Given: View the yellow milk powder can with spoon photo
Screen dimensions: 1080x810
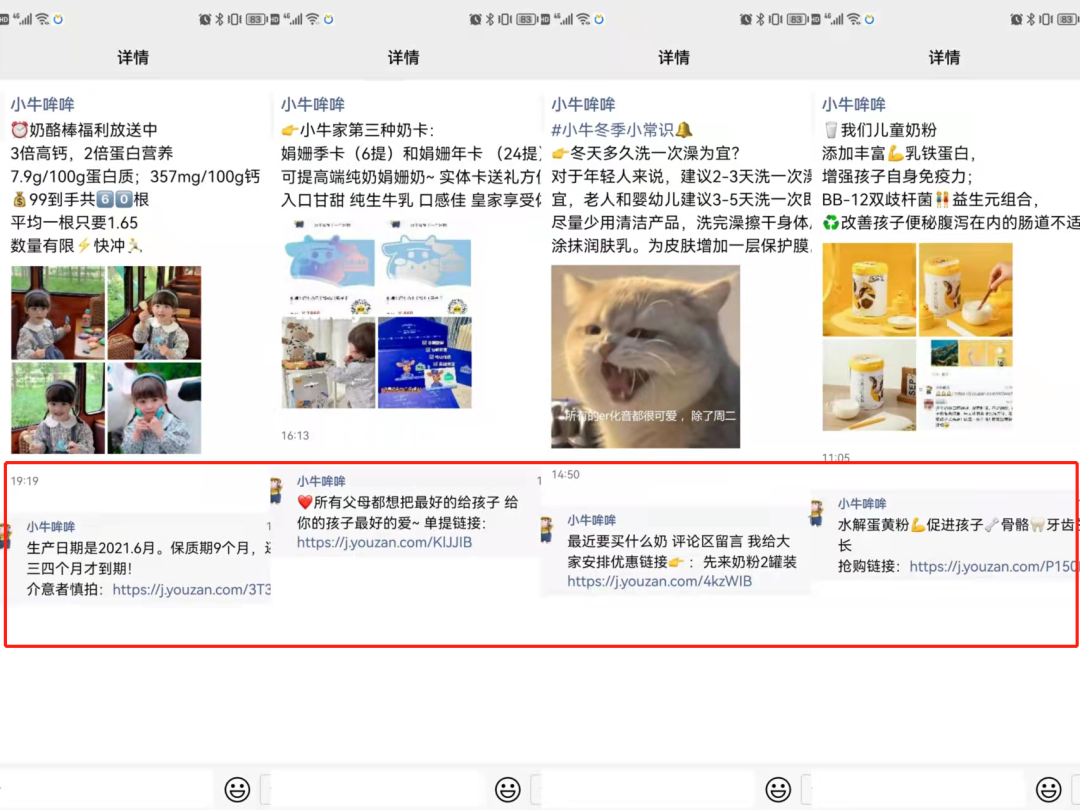Looking at the screenshot, I should tap(965, 290).
